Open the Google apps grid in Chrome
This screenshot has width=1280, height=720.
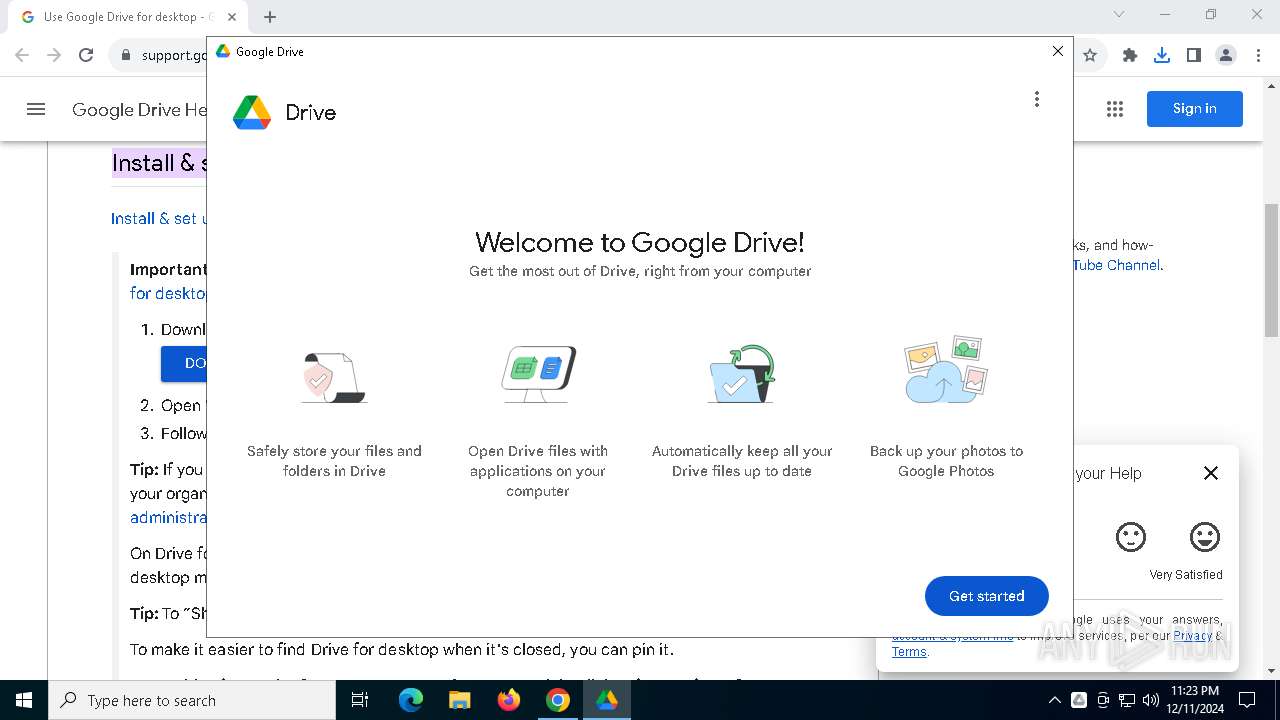pyautogui.click(x=1115, y=109)
